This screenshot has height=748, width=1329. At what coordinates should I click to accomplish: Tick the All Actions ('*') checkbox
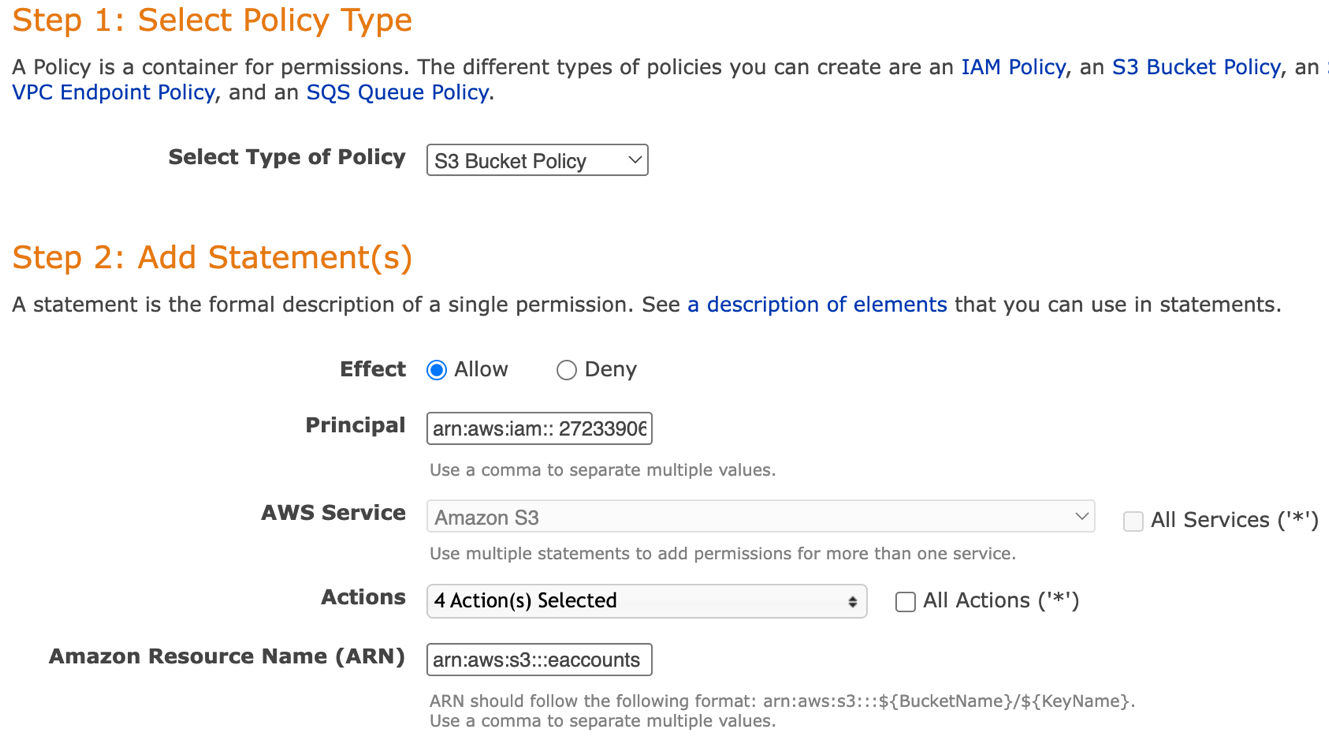[x=905, y=601]
